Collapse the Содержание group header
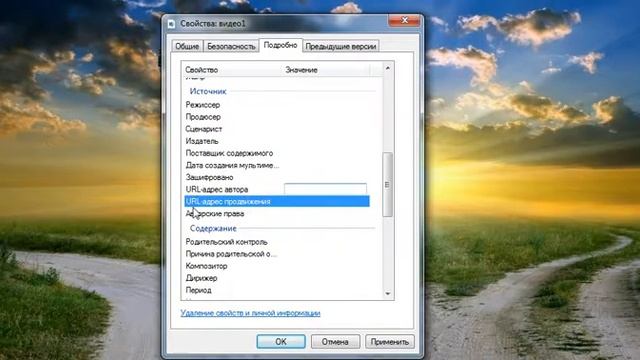This screenshot has height=360, width=640. pyautogui.click(x=213, y=228)
